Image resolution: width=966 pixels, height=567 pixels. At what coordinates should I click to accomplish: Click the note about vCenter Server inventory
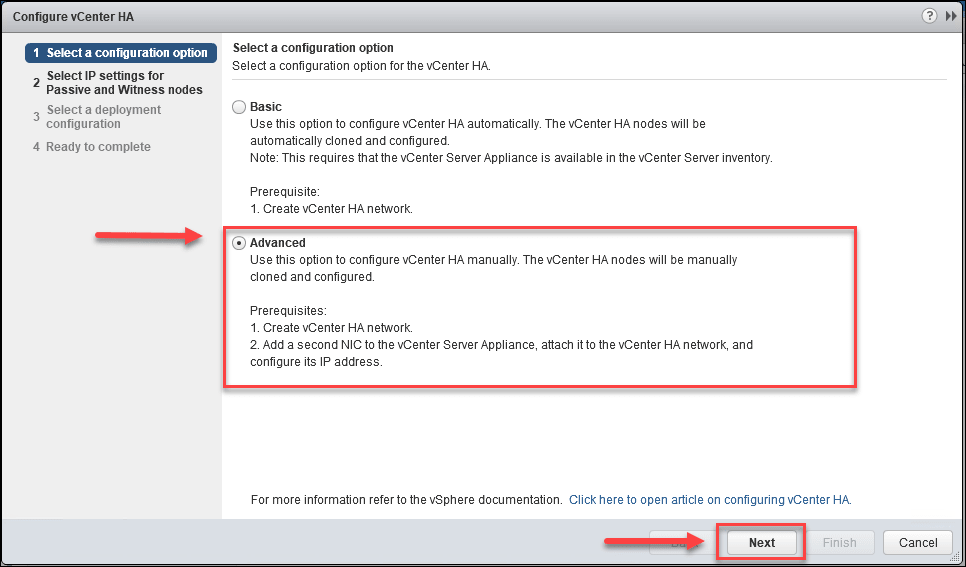pos(511,158)
